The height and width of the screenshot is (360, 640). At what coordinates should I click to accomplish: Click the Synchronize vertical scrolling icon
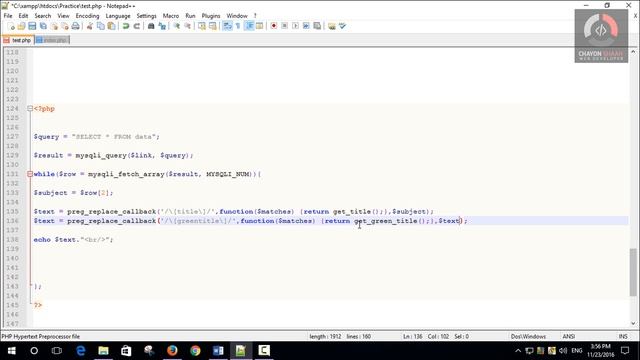point(202,26)
